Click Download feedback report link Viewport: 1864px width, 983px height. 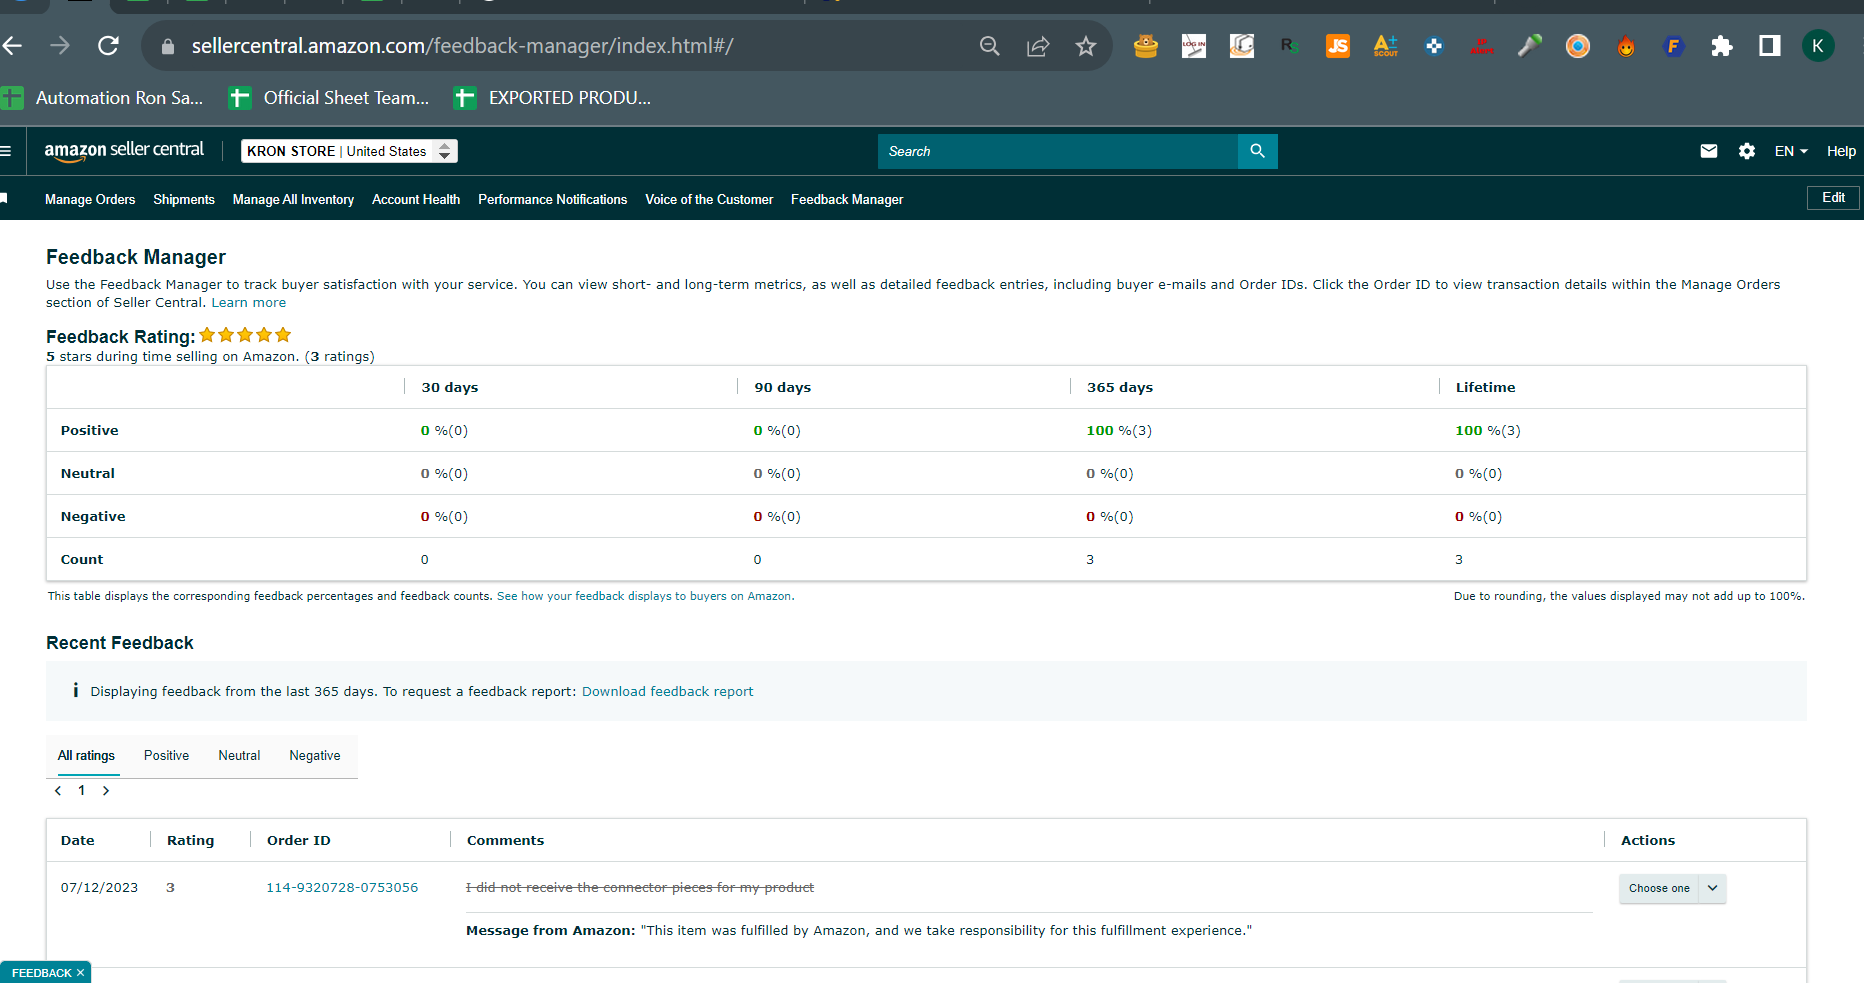668,692
